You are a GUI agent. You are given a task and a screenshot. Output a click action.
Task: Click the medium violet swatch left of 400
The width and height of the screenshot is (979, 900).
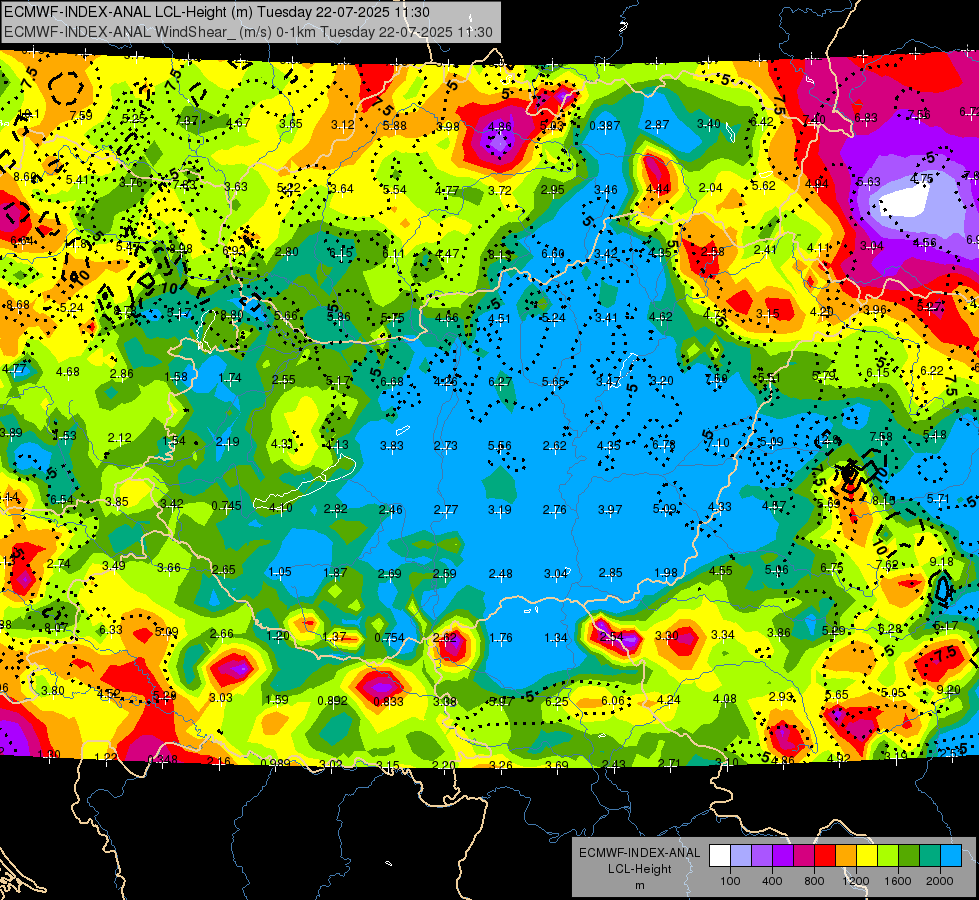(762, 856)
